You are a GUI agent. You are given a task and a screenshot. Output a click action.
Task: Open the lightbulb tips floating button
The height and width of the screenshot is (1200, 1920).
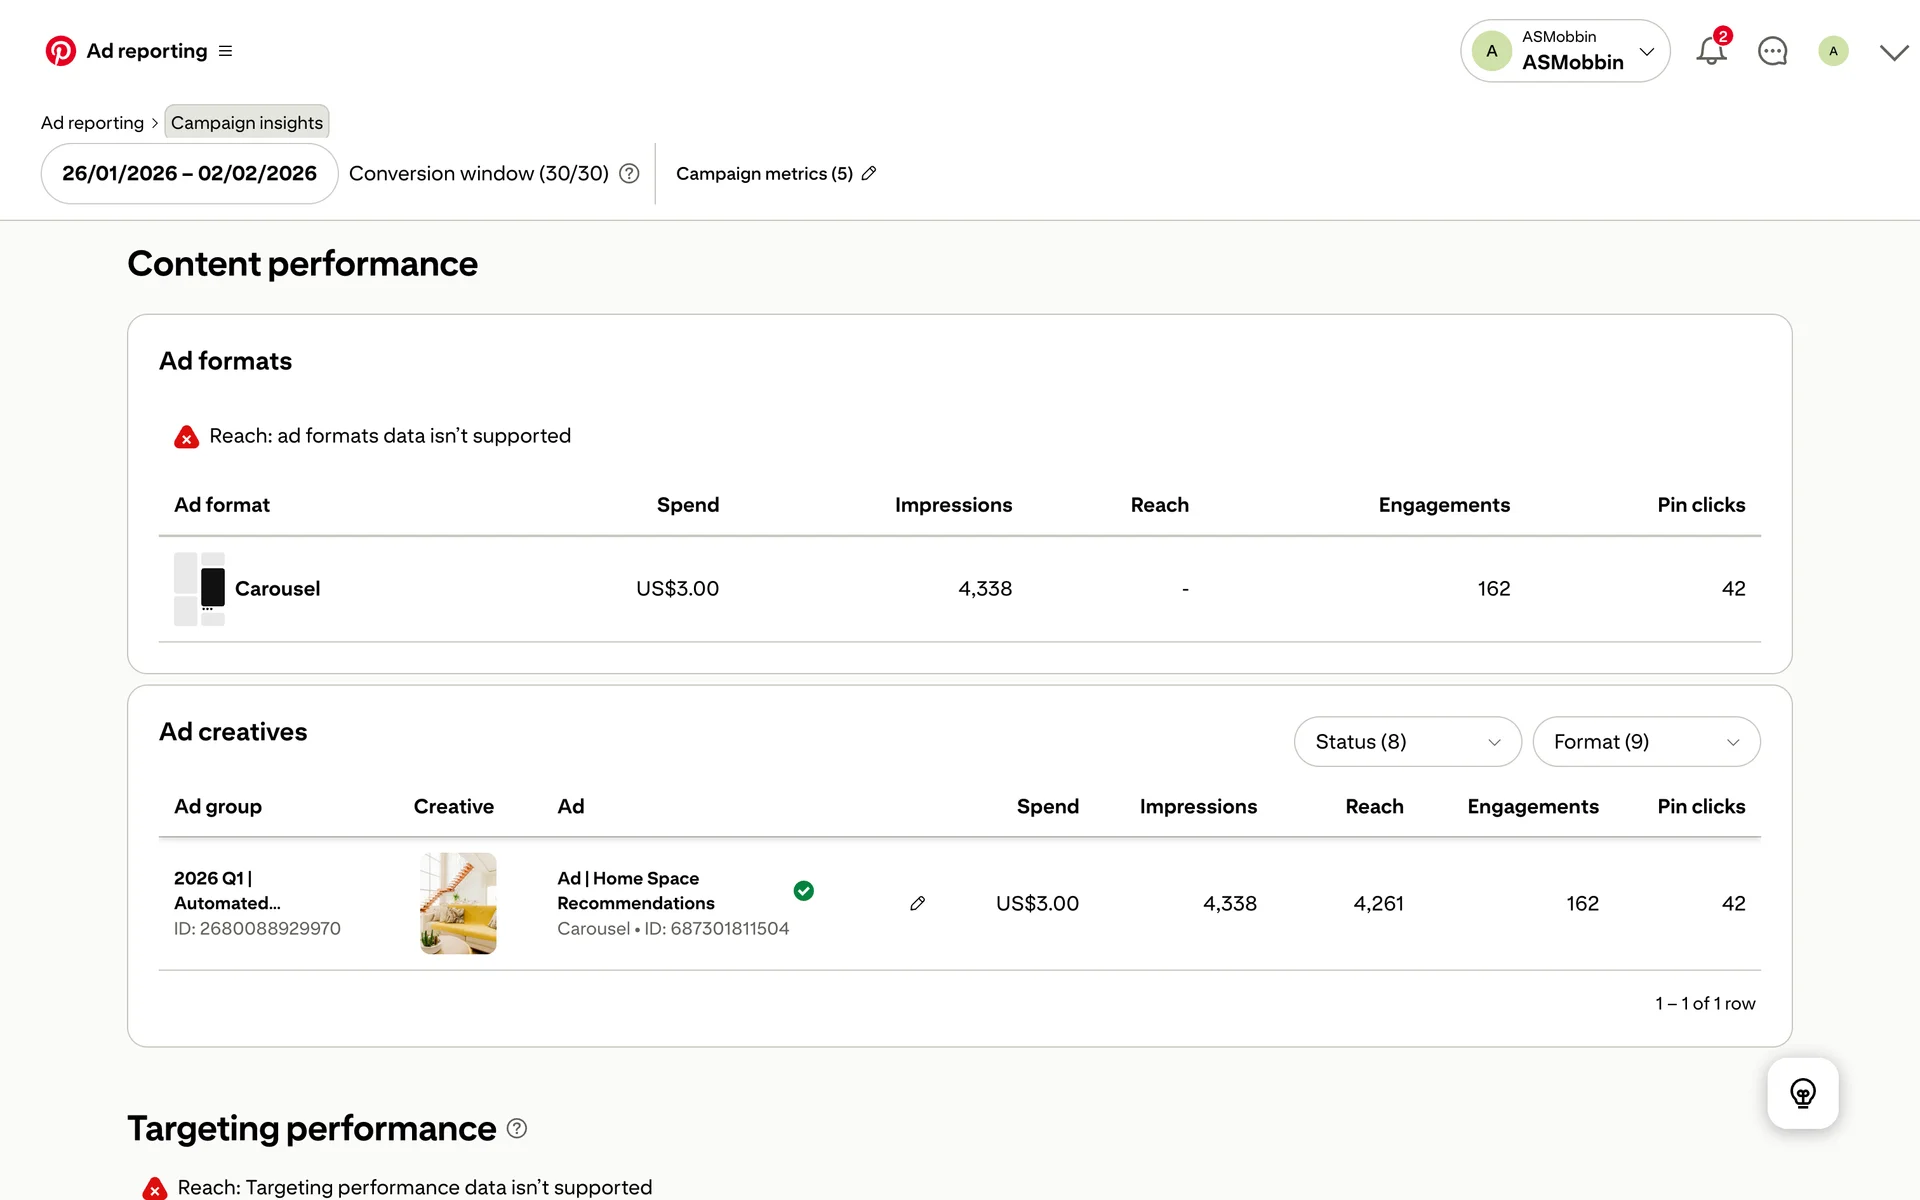1802,1093
